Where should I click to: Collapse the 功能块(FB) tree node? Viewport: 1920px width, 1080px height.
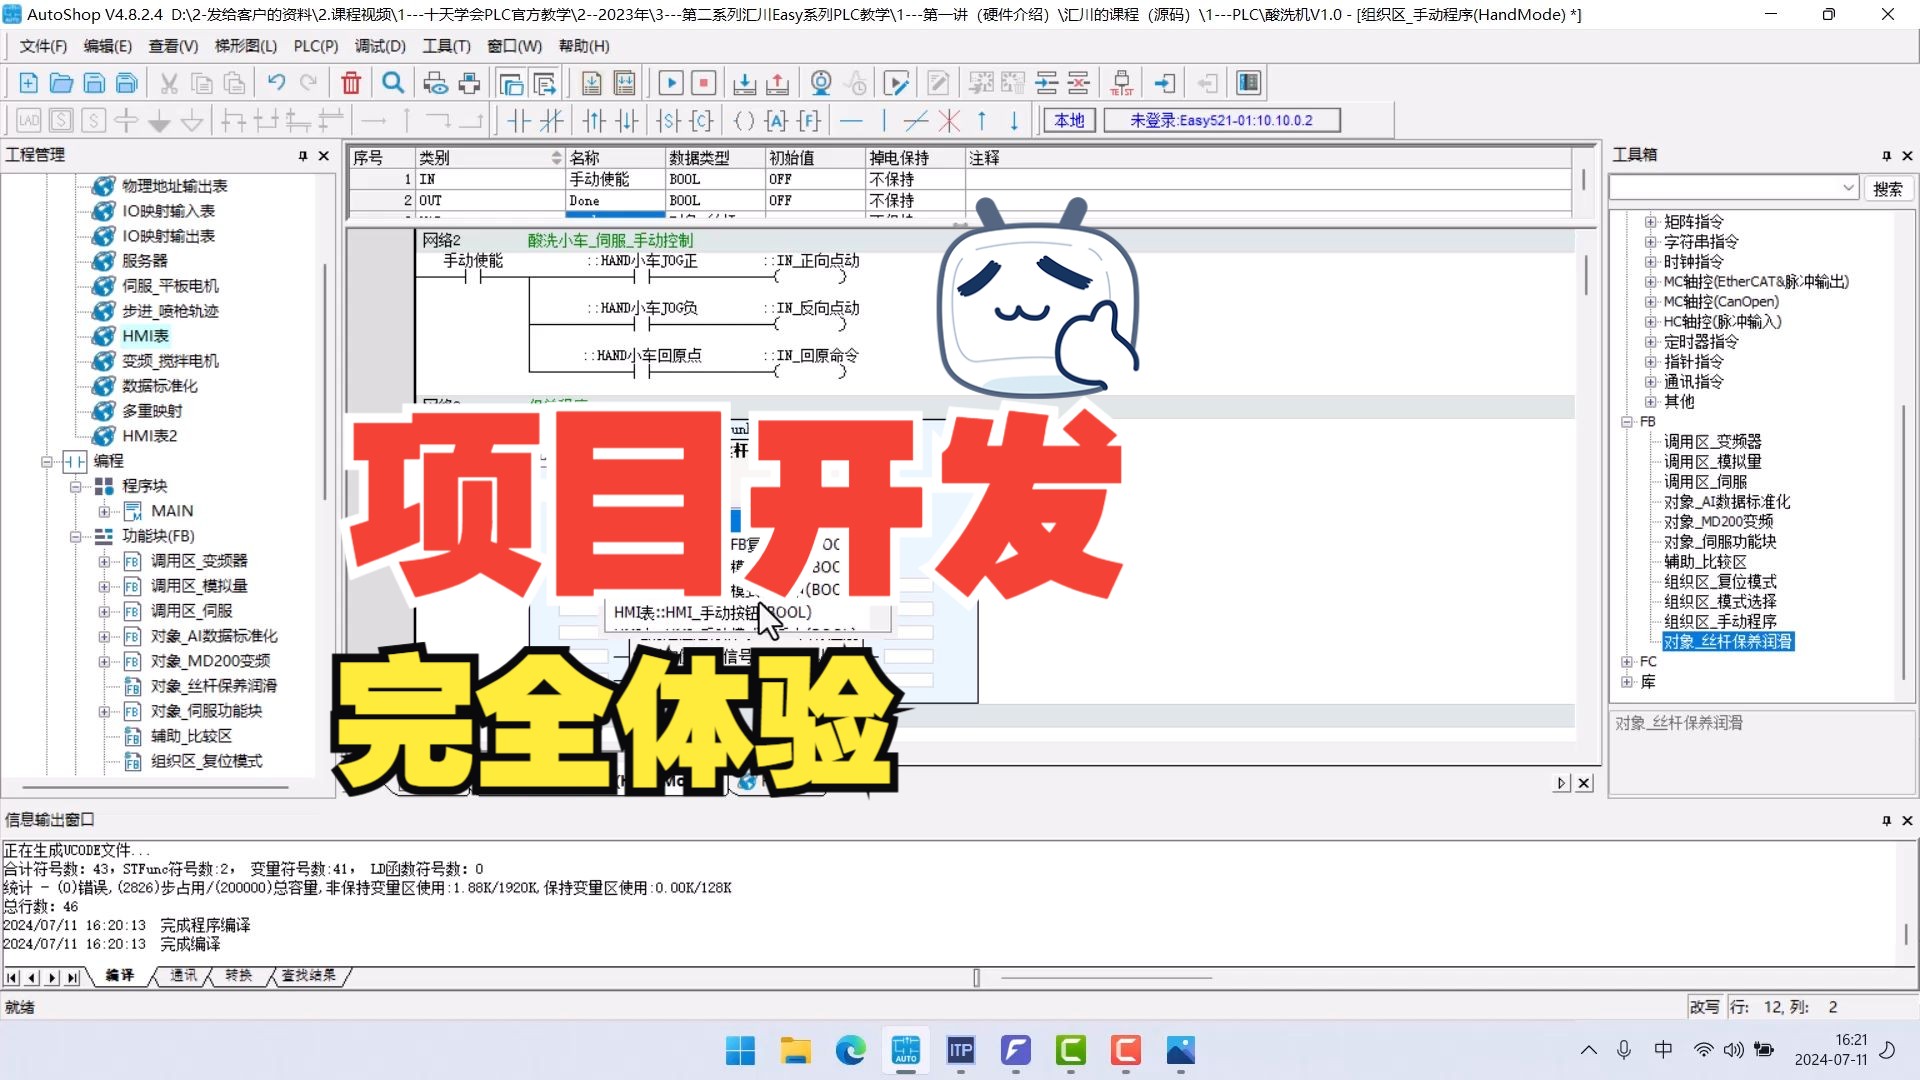tap(76, 537)
